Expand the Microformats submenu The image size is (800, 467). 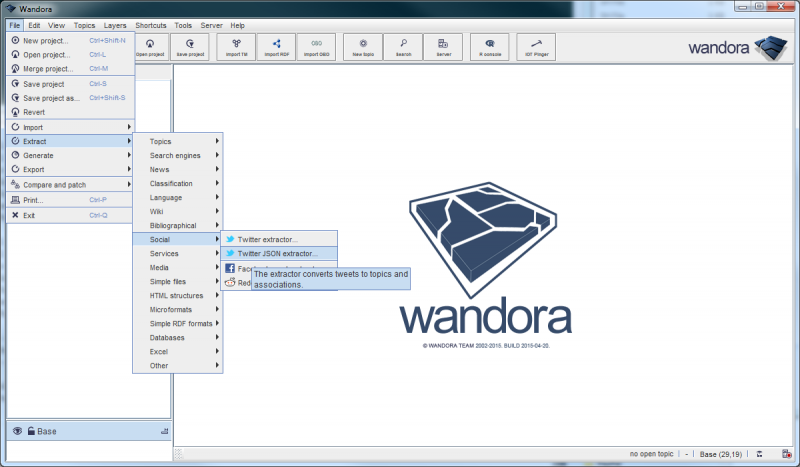(177, 309)
